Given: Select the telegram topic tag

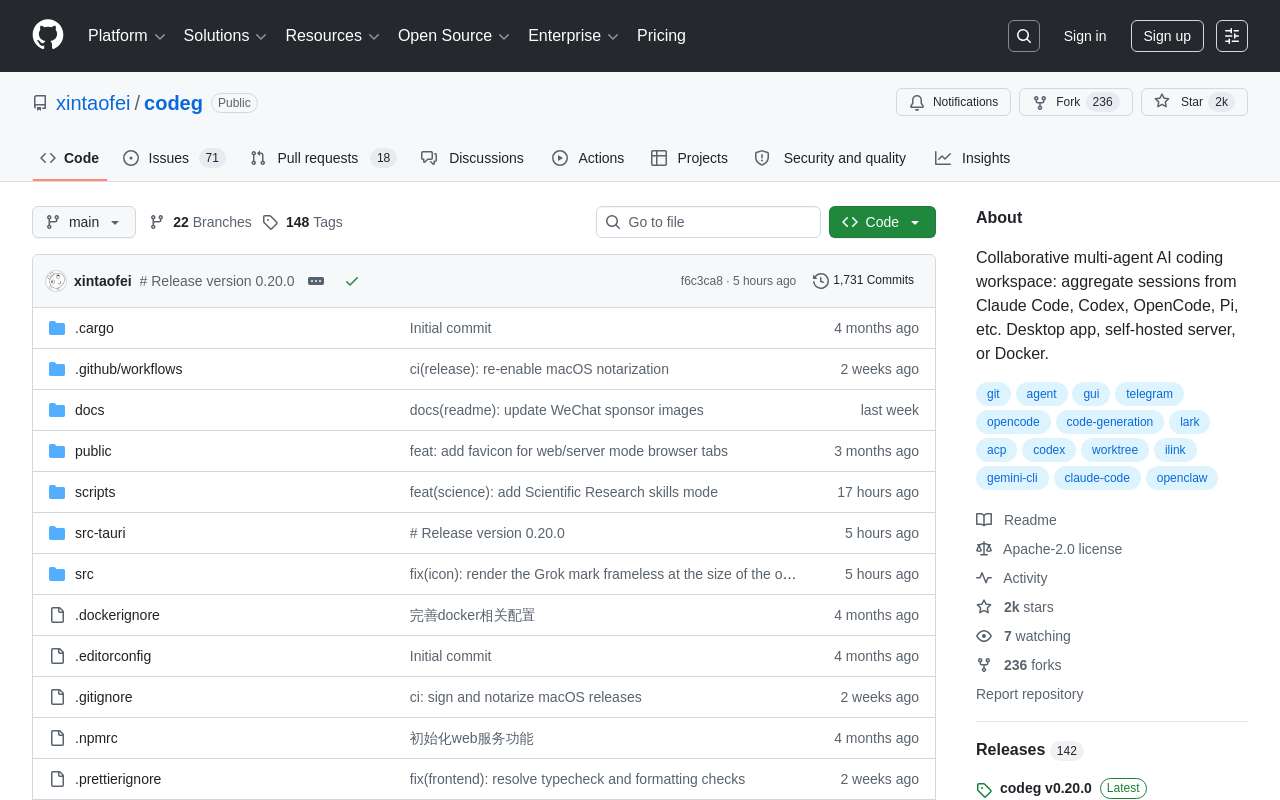Looking at the screenshot, I should (1149, 394).
